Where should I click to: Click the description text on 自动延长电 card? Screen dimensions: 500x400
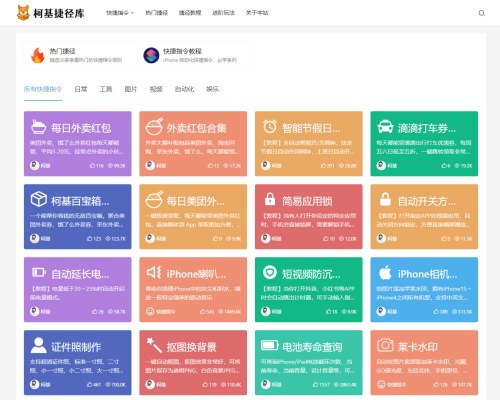(77, 293)
